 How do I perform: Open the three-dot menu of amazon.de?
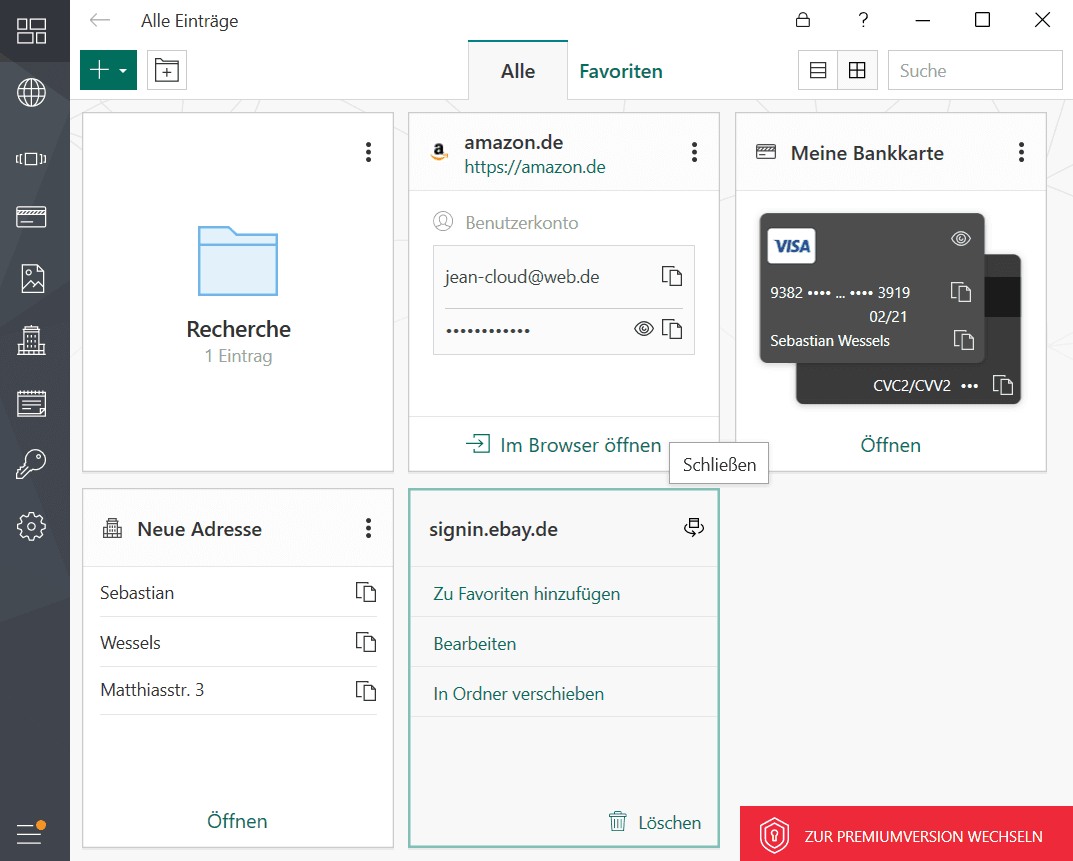click(694, 152)
